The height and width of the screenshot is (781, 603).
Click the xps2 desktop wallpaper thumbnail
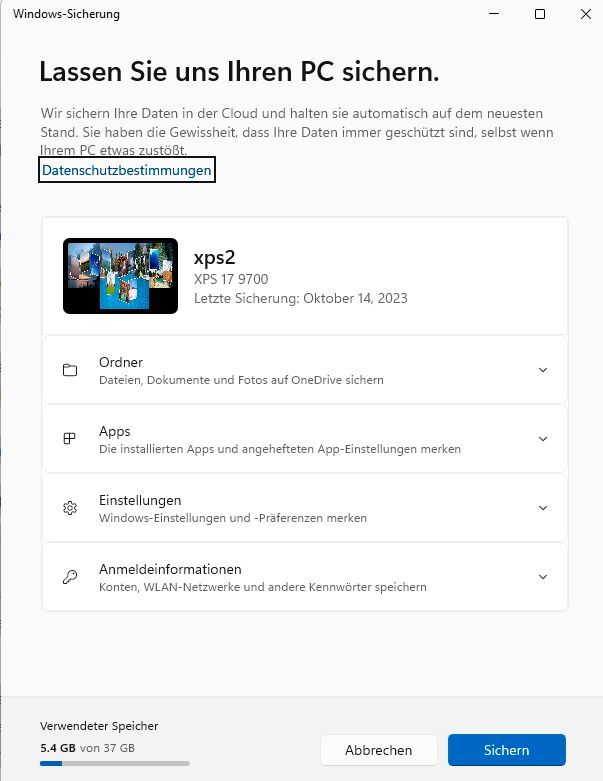click(x=120, y=276)
